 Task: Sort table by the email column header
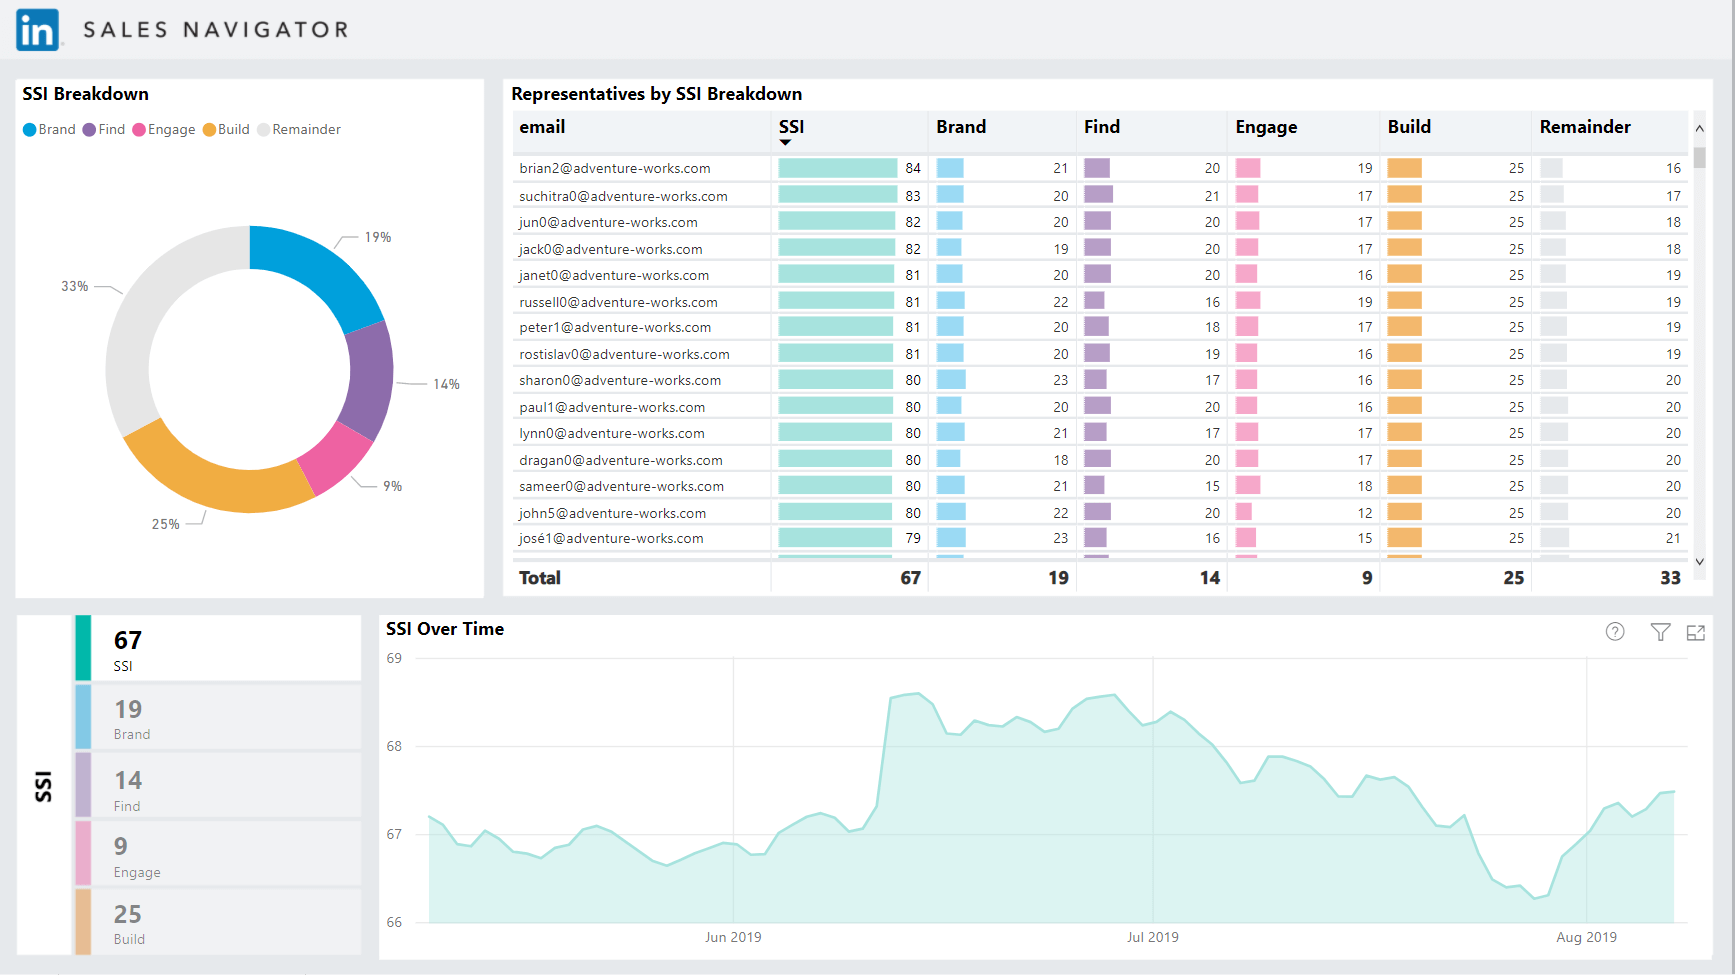(x=542, y=127)
